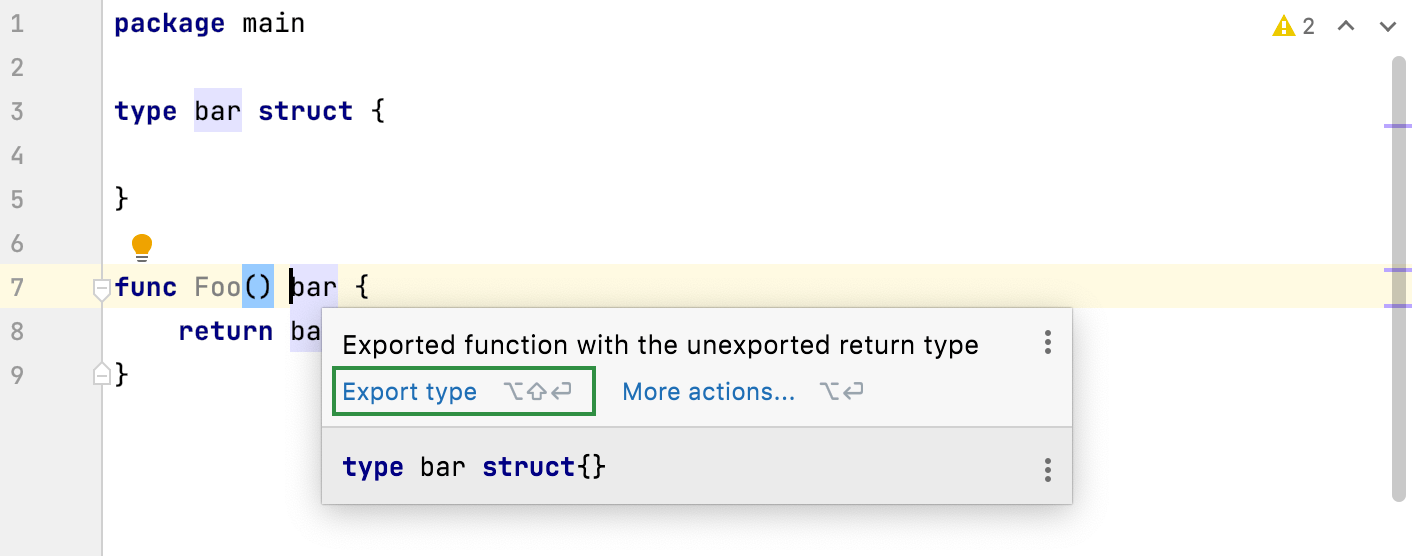Click the type bar struct{} definition preview
1412x556 pixels.
(x=474, y=467)
